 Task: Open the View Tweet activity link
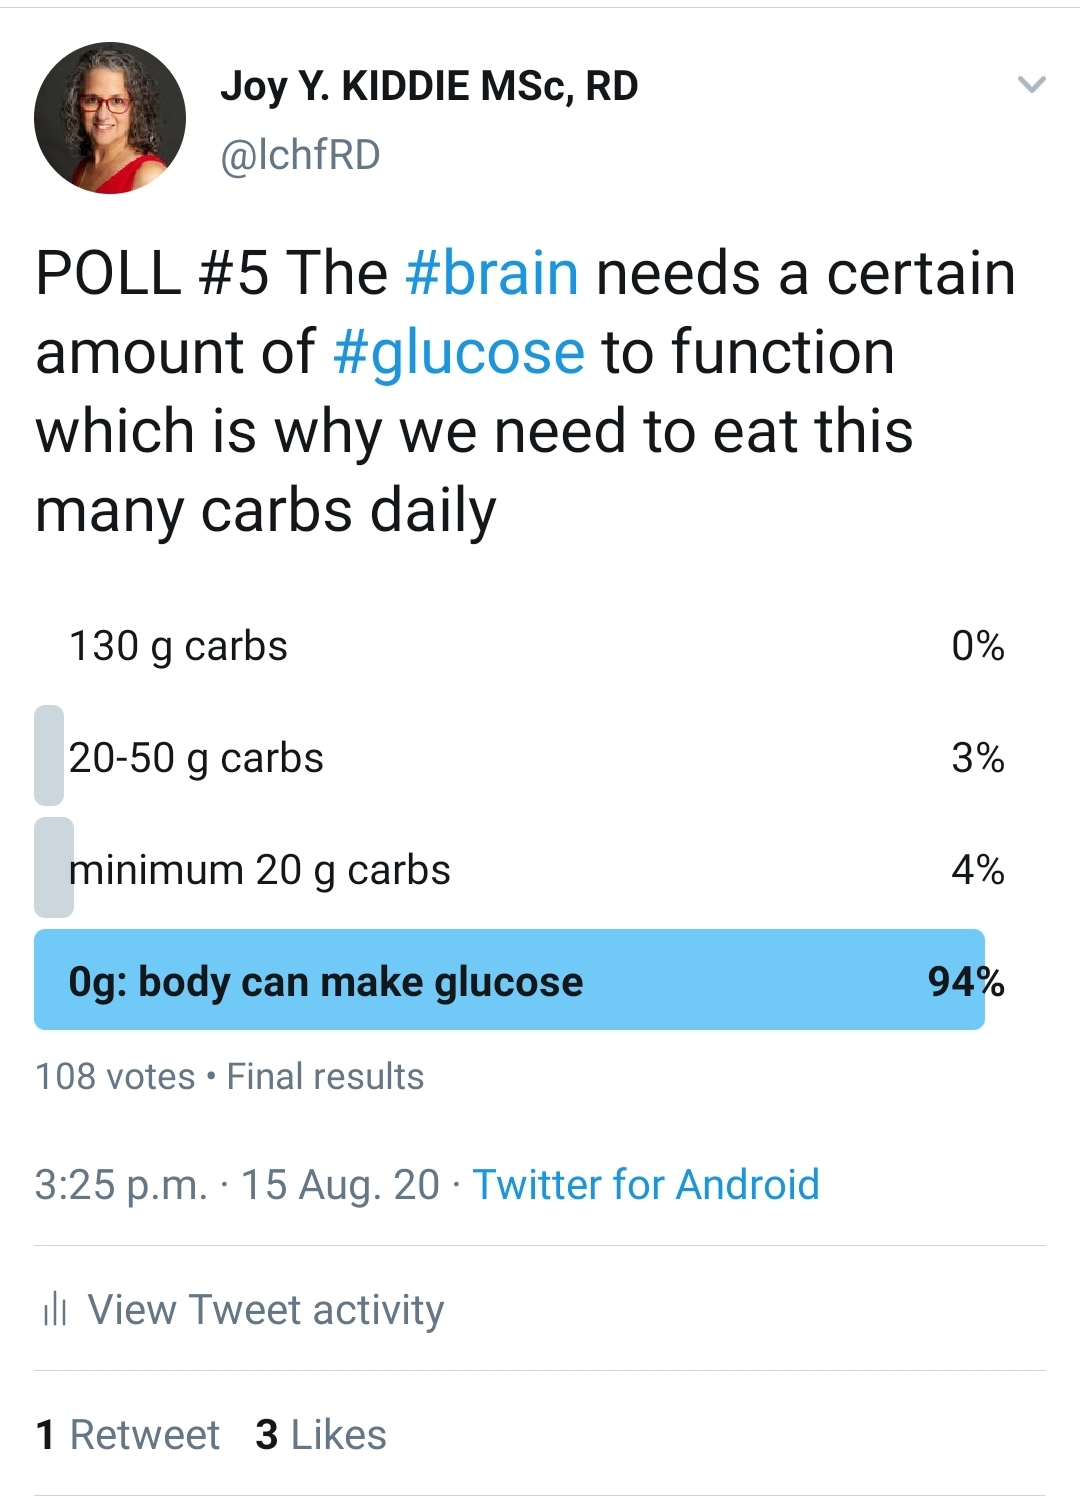click(x=266, y=1309)
